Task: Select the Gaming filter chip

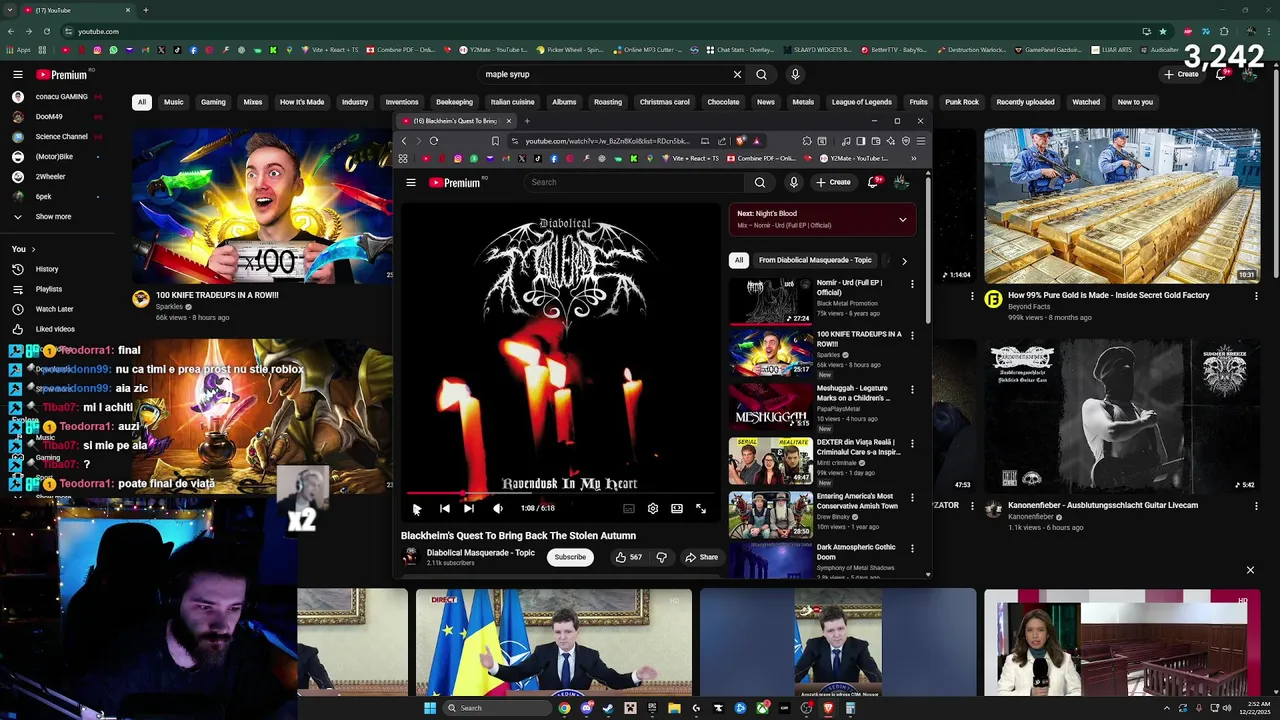Action: pos(213,102)
